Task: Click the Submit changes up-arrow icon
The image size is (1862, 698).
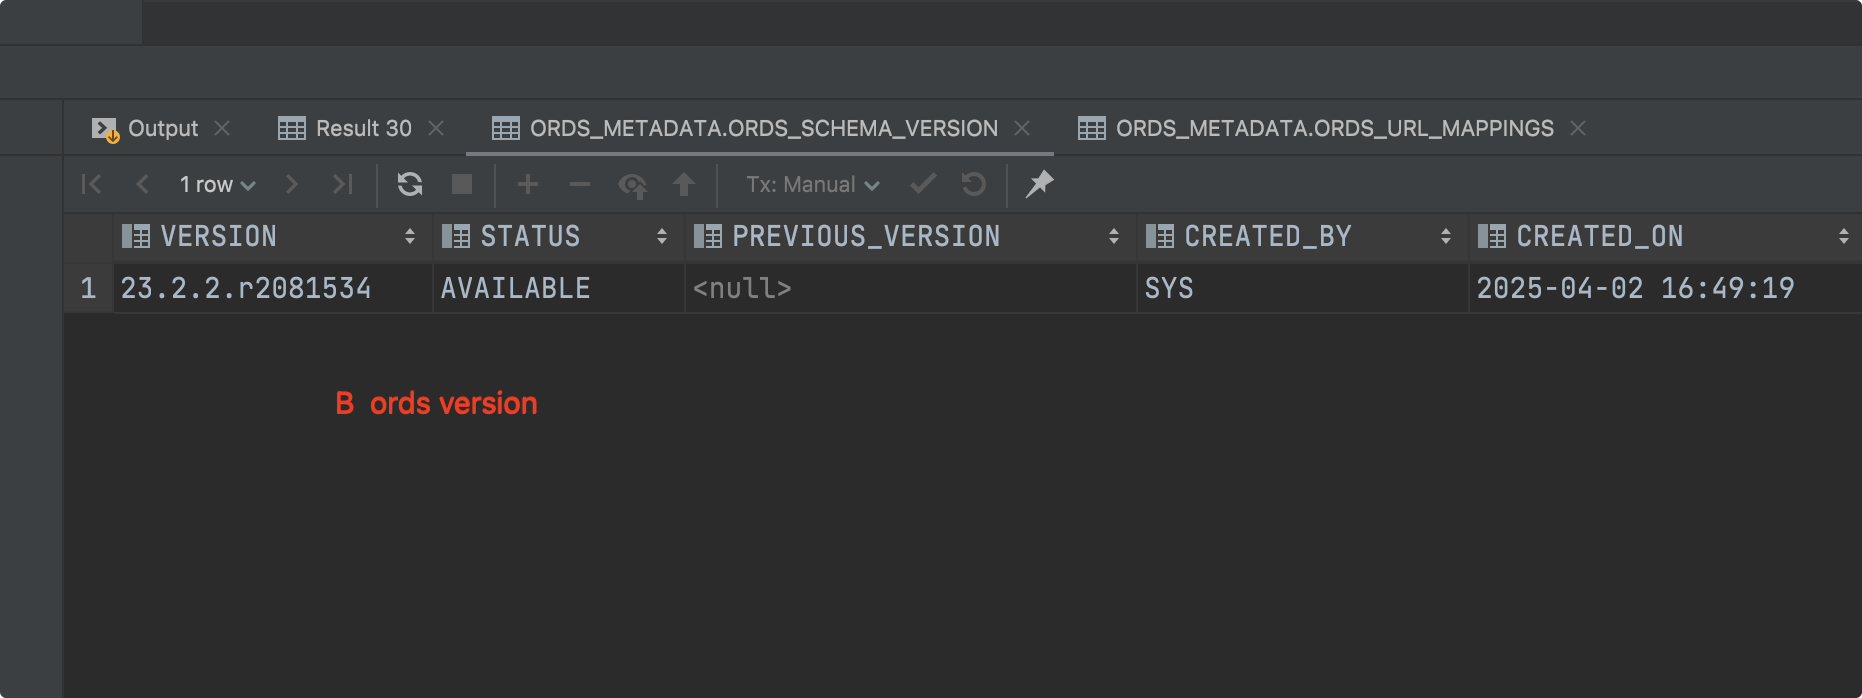Action: pos(684,184)
